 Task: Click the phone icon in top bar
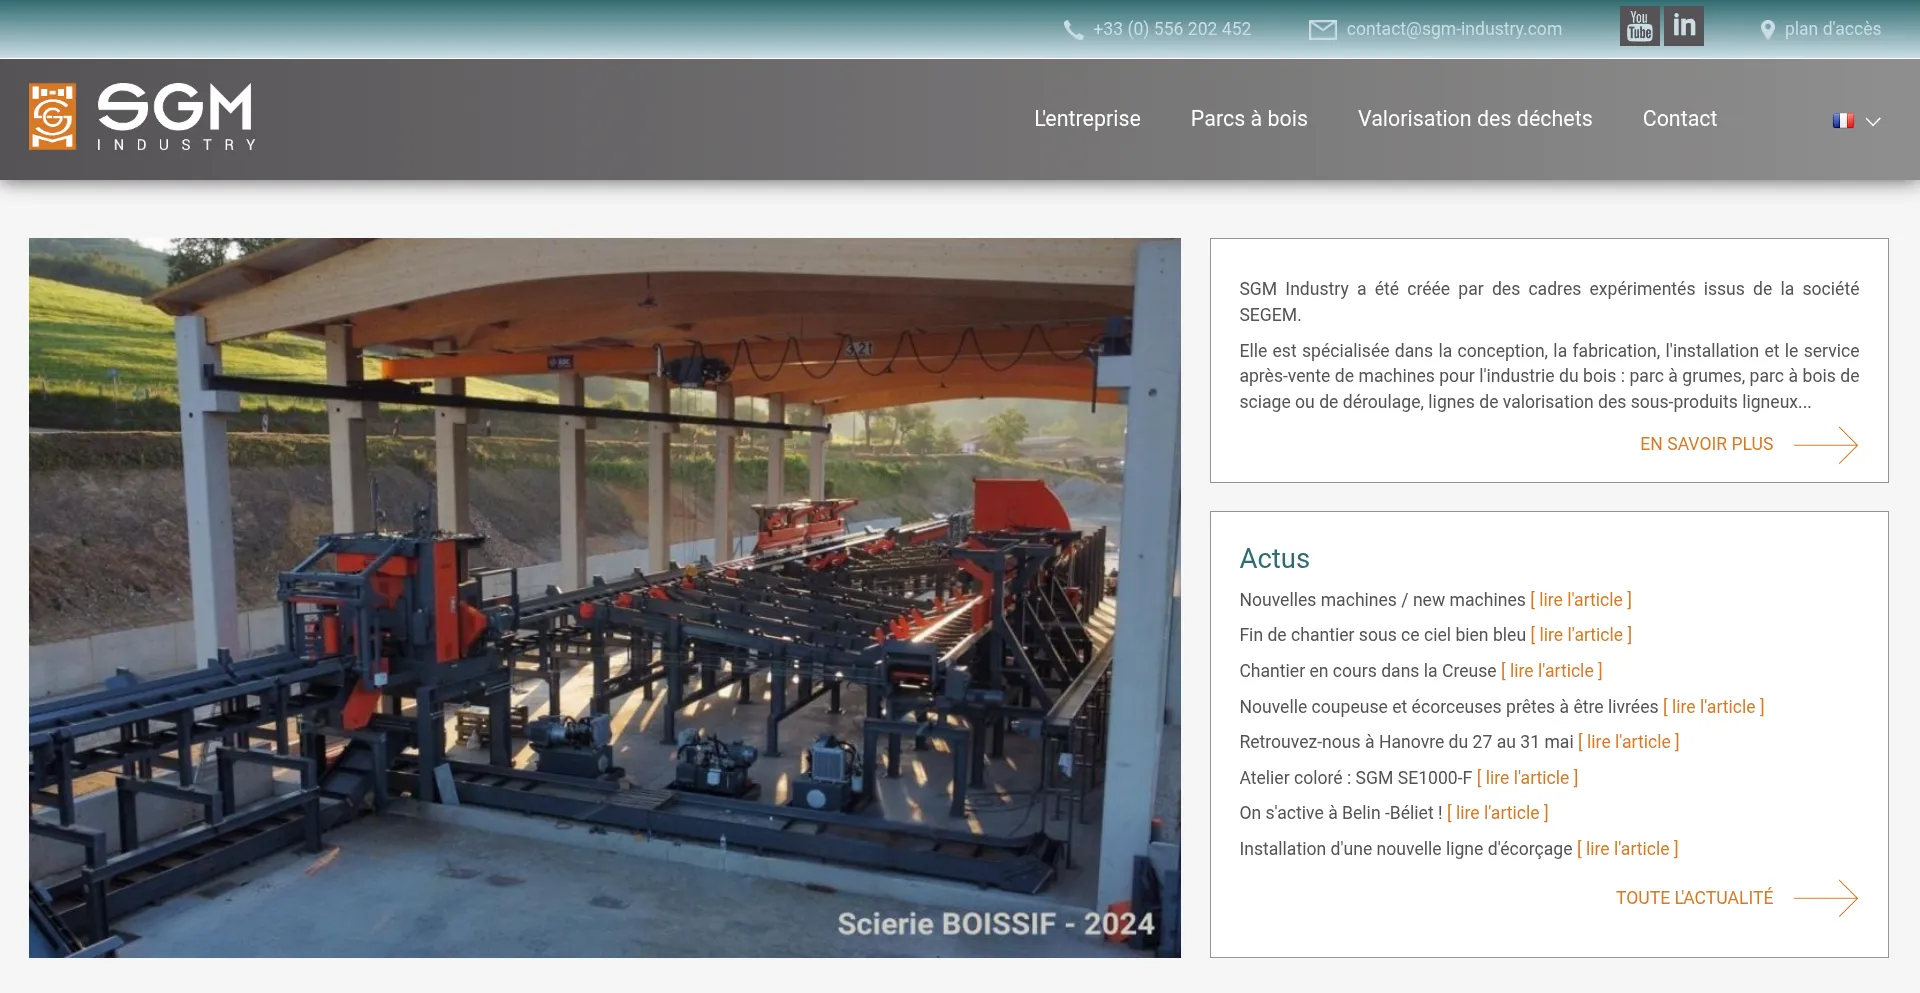(x=1073, y=30)
